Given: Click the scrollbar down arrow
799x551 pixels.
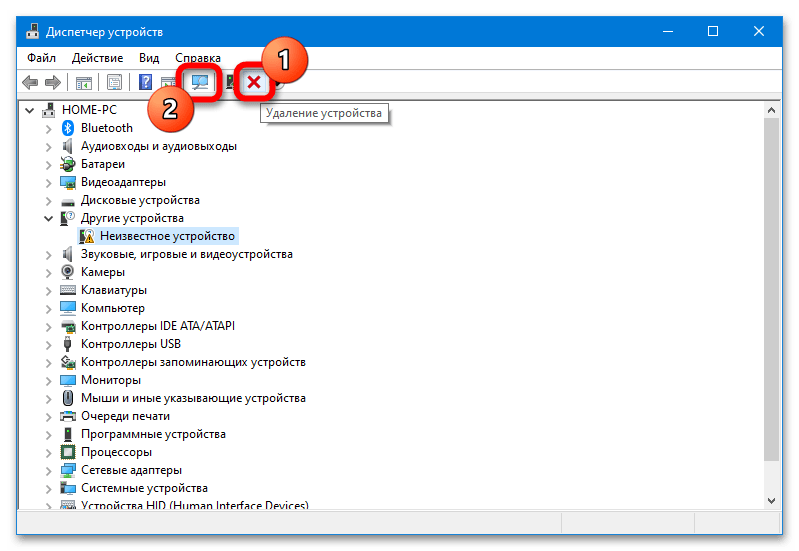Looking at the screenshot, I should click(771, 501).
